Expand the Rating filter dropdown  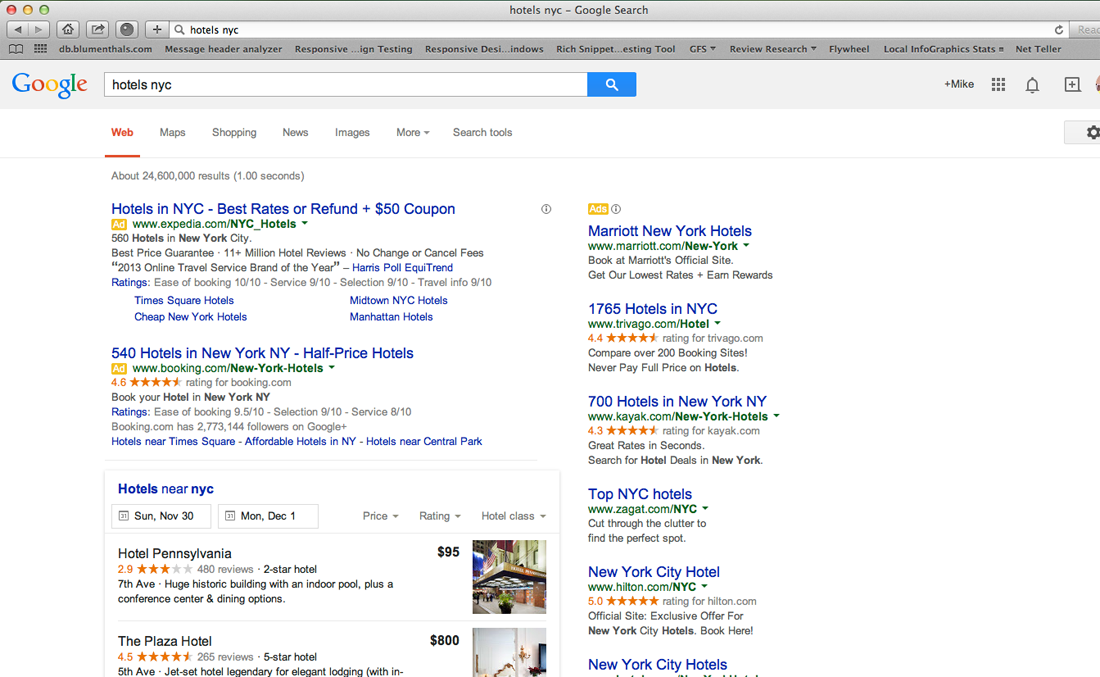(x=440, y=516)
